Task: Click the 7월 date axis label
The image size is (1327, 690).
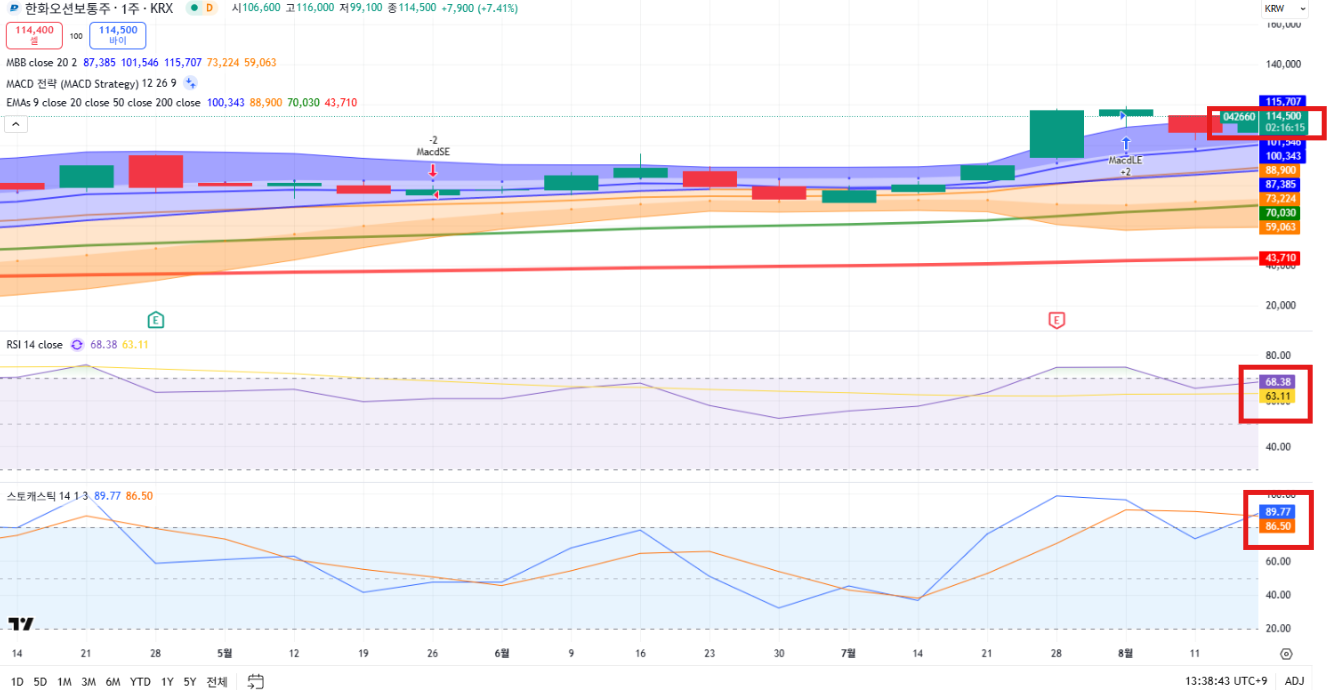Action: [x=848, y=653]
